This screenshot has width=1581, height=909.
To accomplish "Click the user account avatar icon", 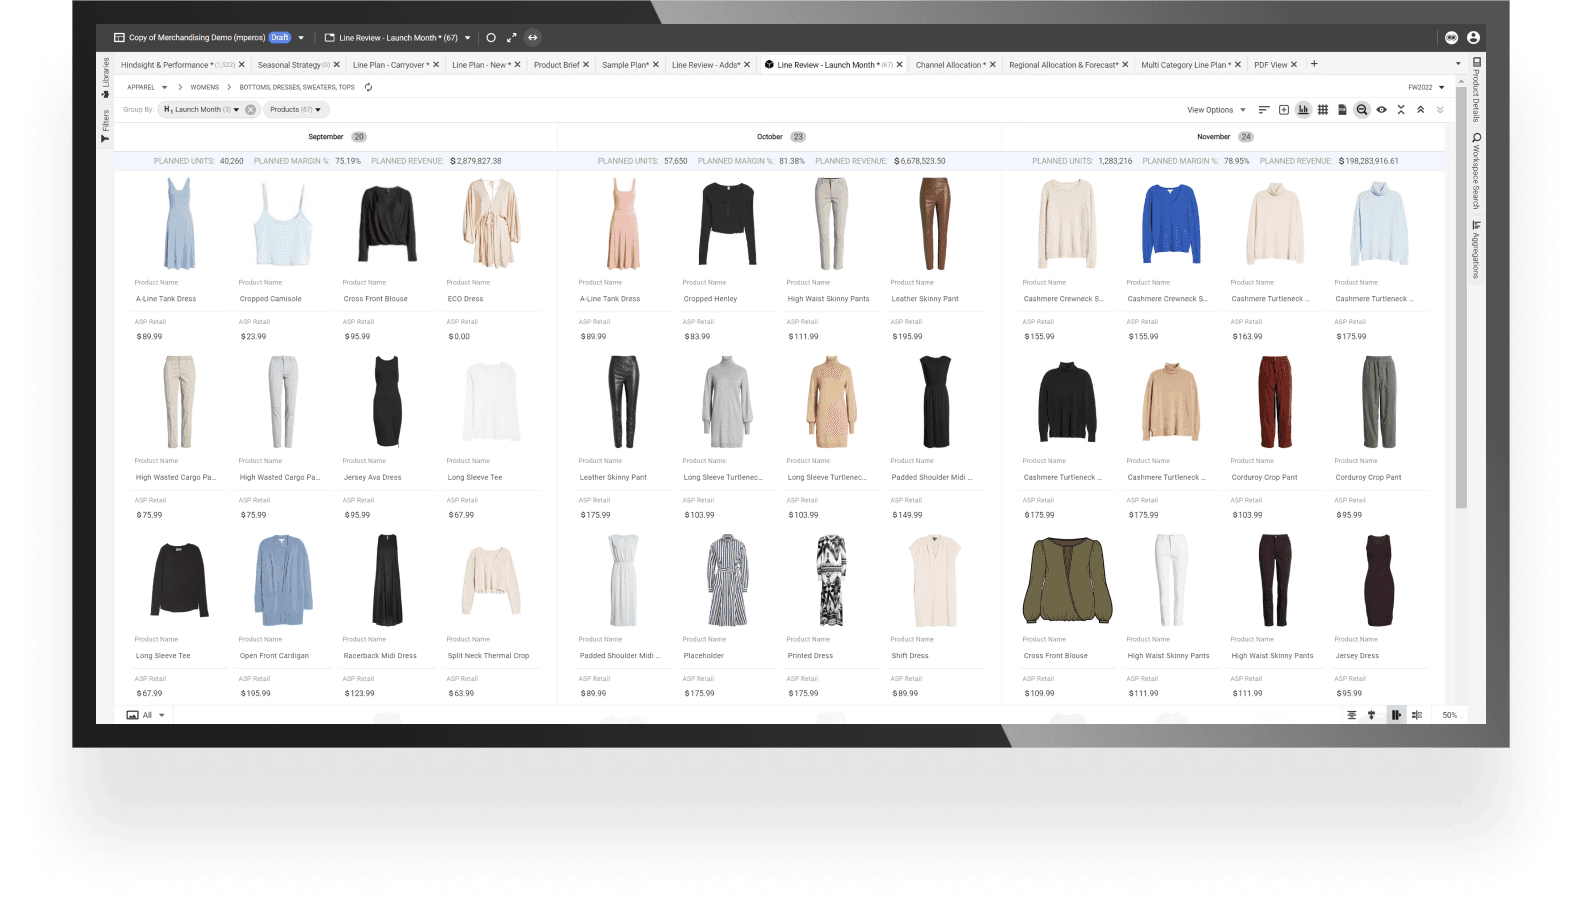I will (1473, 38).
